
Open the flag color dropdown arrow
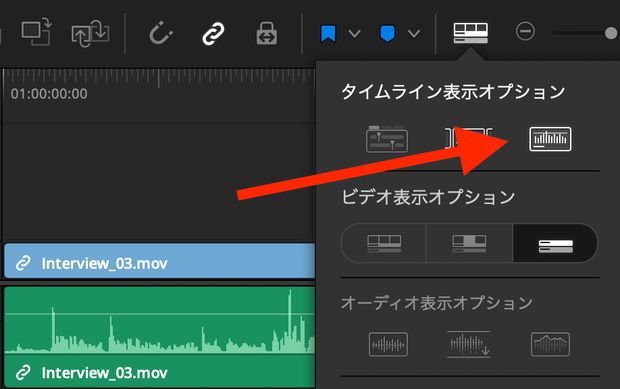[355, 33]
